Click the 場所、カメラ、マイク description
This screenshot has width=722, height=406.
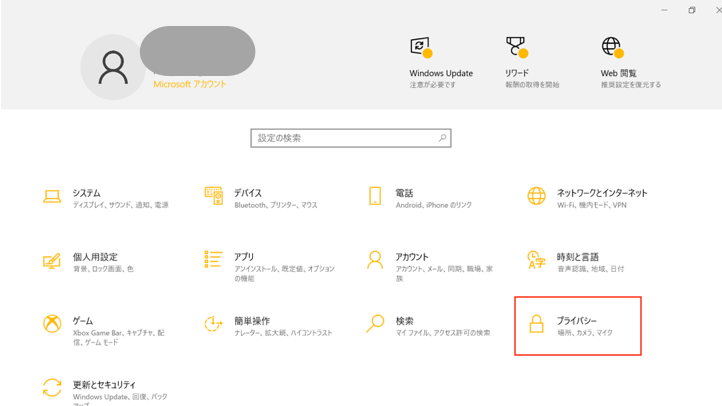coord(585,332)
